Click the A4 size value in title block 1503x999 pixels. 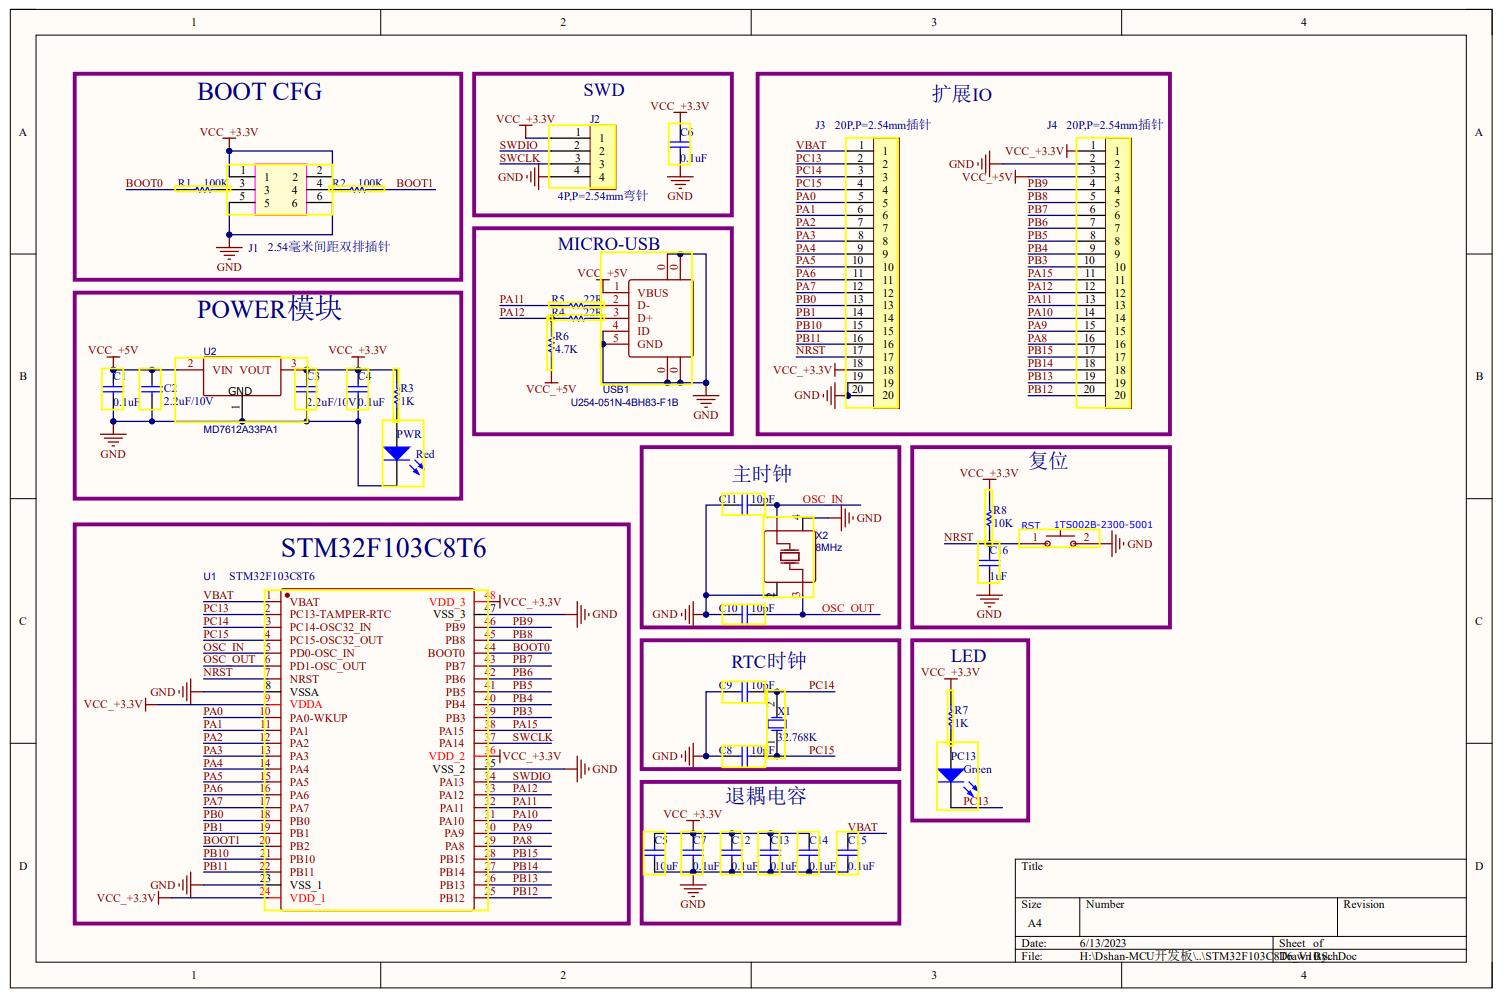coord(1034,923)
